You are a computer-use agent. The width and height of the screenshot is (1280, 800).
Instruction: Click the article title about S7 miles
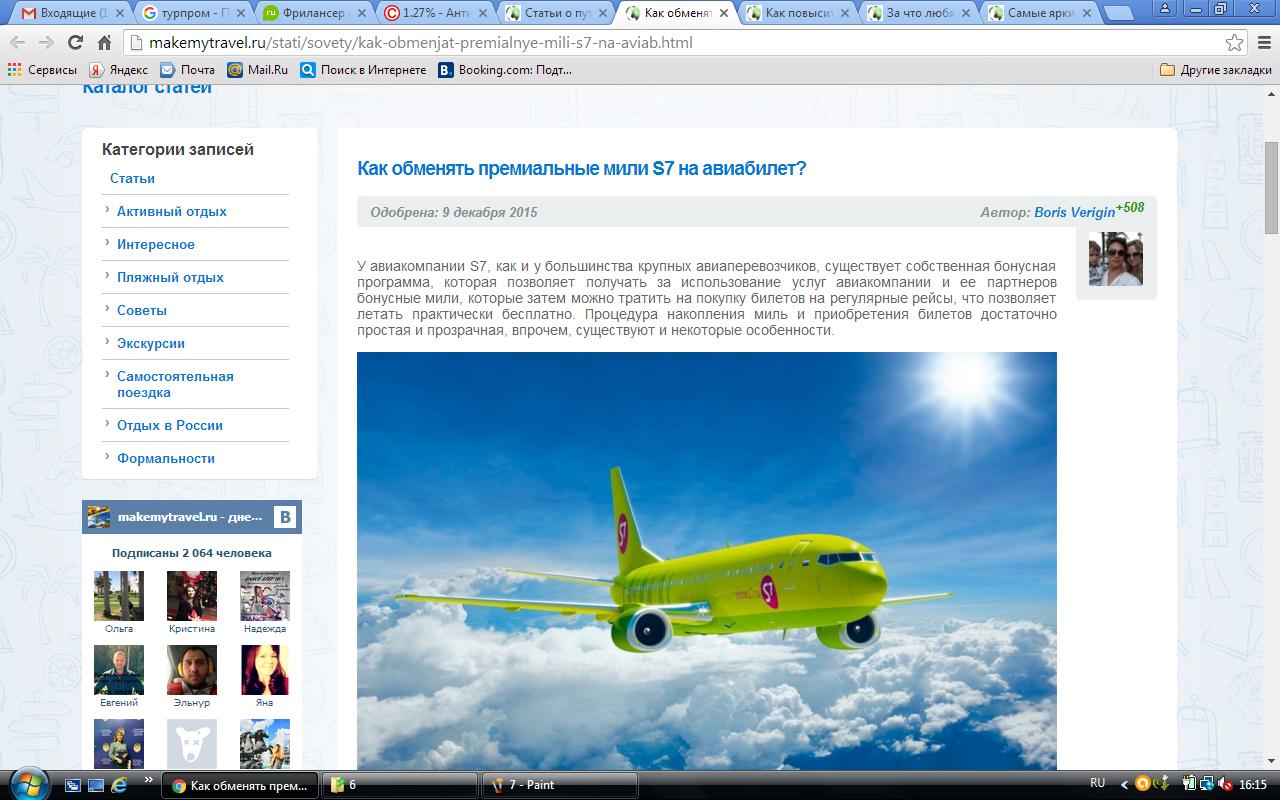pyautogui.click(x=582, y=168)
